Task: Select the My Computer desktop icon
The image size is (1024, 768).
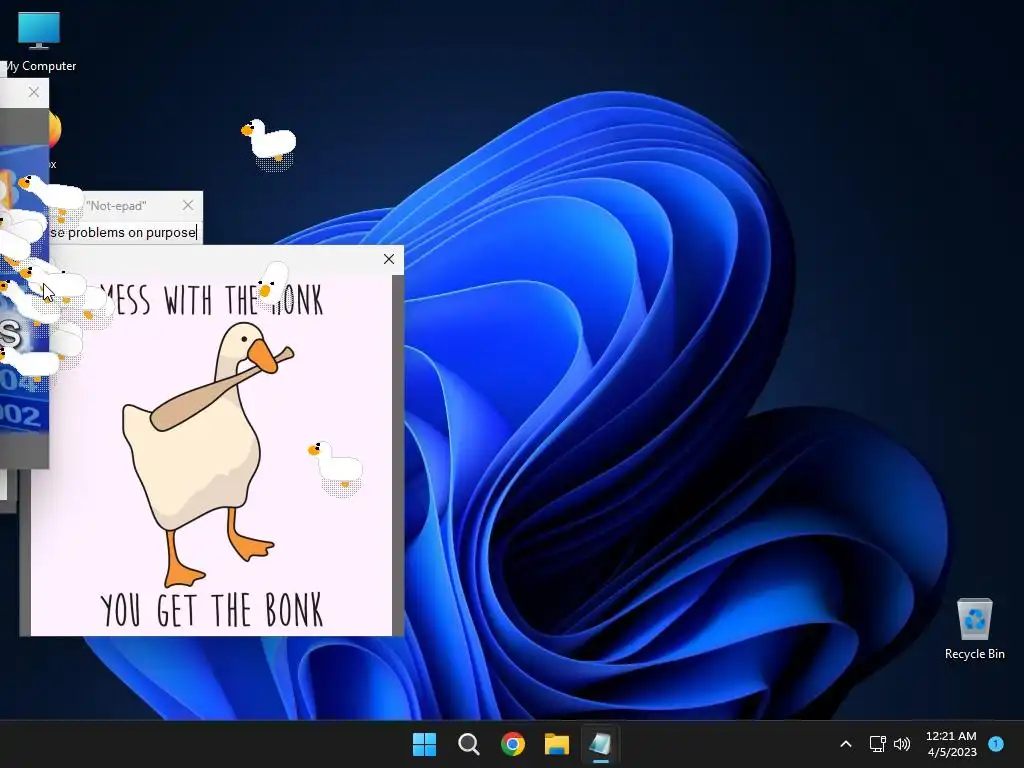Action: click(39, 42)
